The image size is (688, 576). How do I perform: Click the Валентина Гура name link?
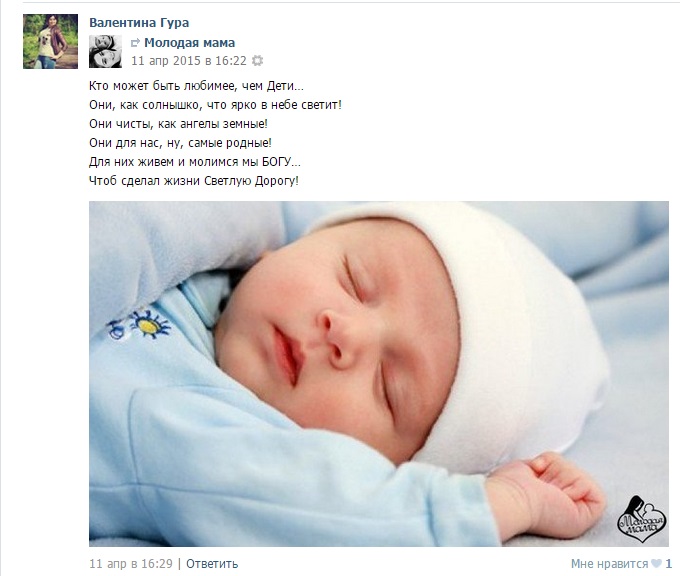[x=139, y=23]
